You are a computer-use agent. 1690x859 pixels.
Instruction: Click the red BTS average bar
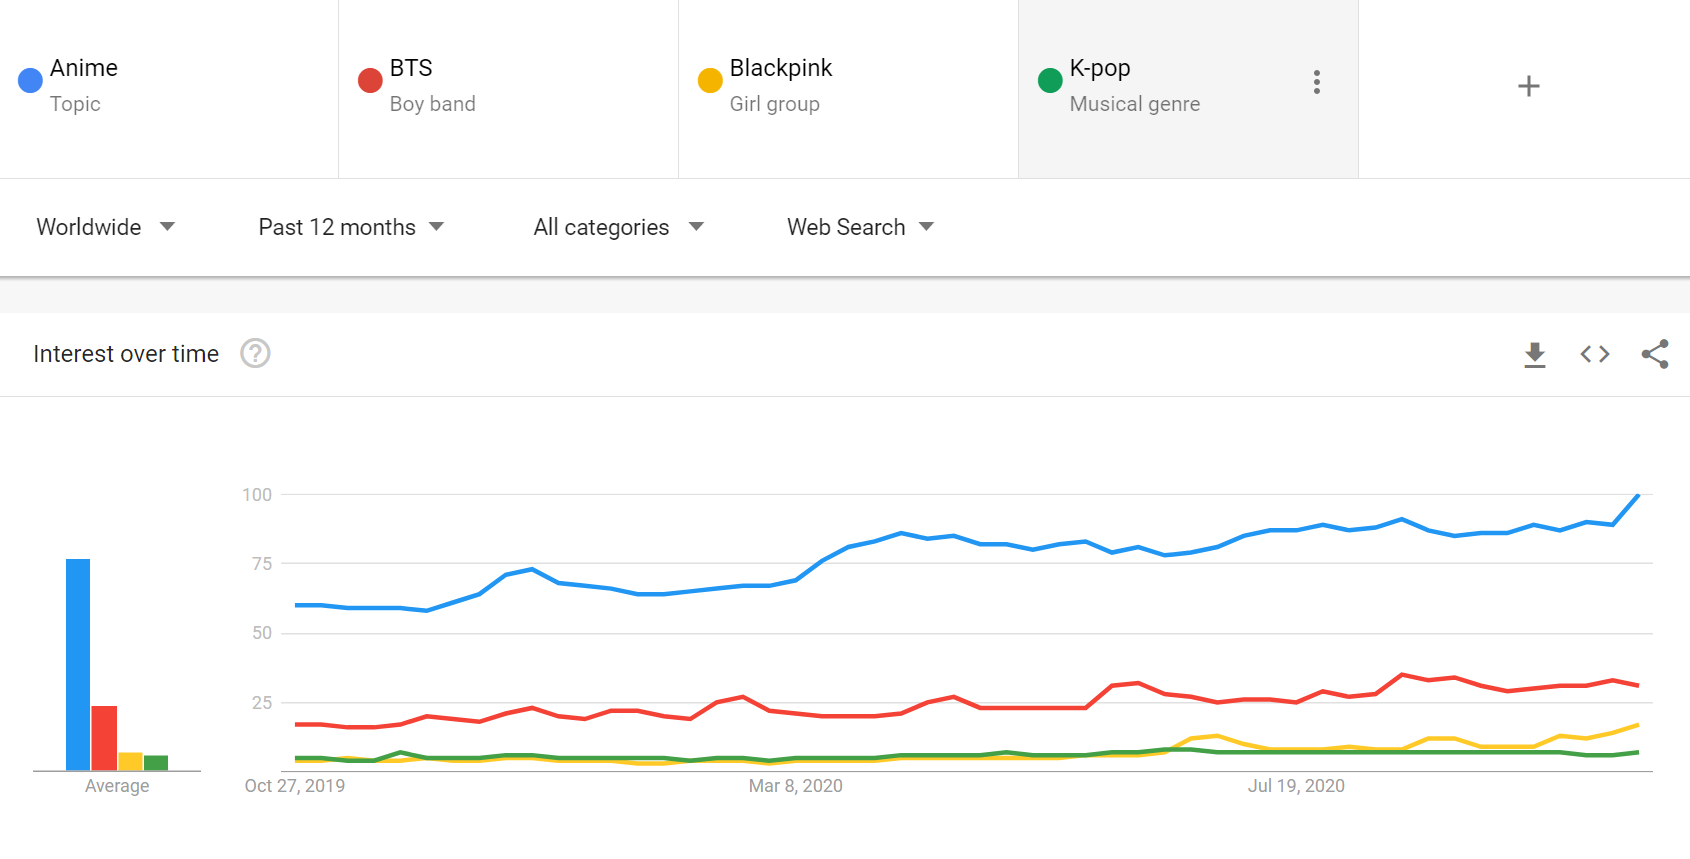point(104,738)
